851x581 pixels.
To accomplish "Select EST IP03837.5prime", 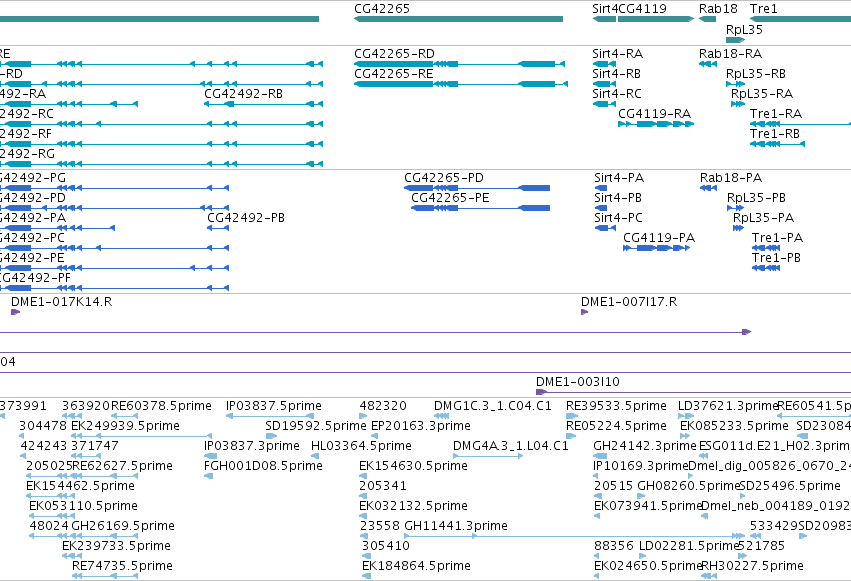I will pyautogui.click(x=270, y=416).
